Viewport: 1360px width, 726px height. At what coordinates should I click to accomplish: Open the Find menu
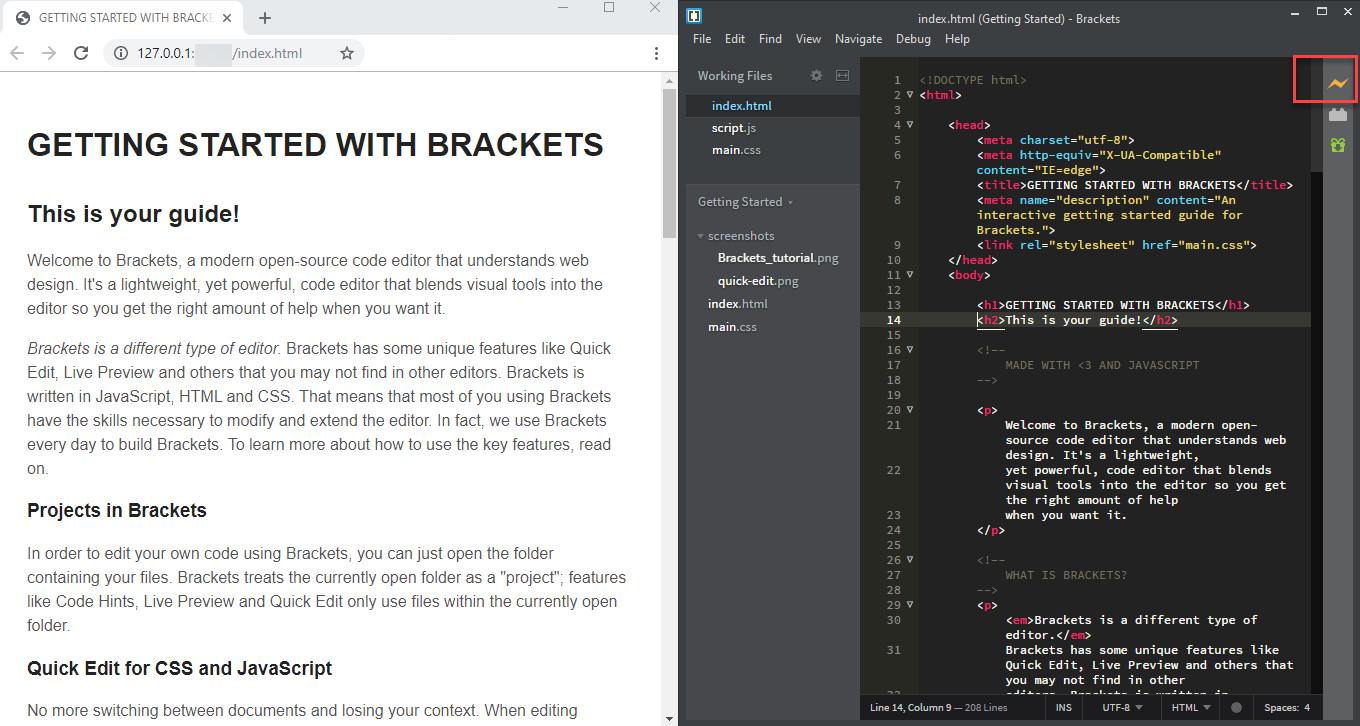pyautogui.click(x=770, y=39)
